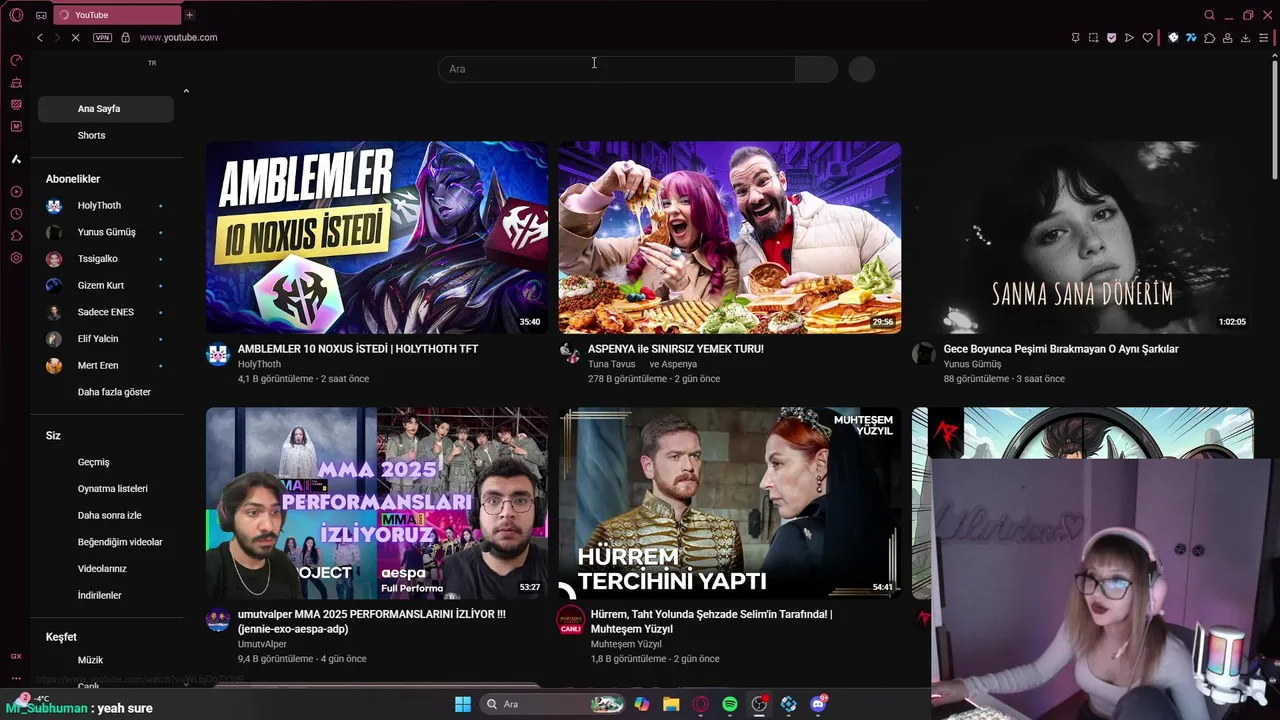Open Muhteşem Yüzyıl channel name link

point(626,644)
